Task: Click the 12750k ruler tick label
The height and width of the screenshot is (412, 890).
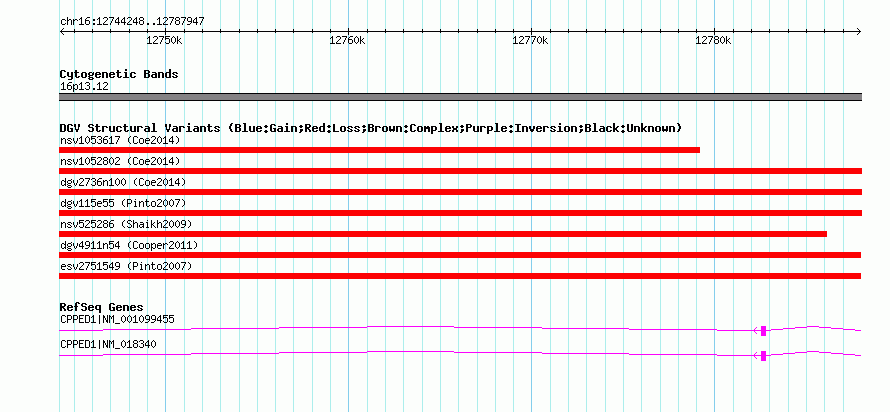Action: click(165, 40)
